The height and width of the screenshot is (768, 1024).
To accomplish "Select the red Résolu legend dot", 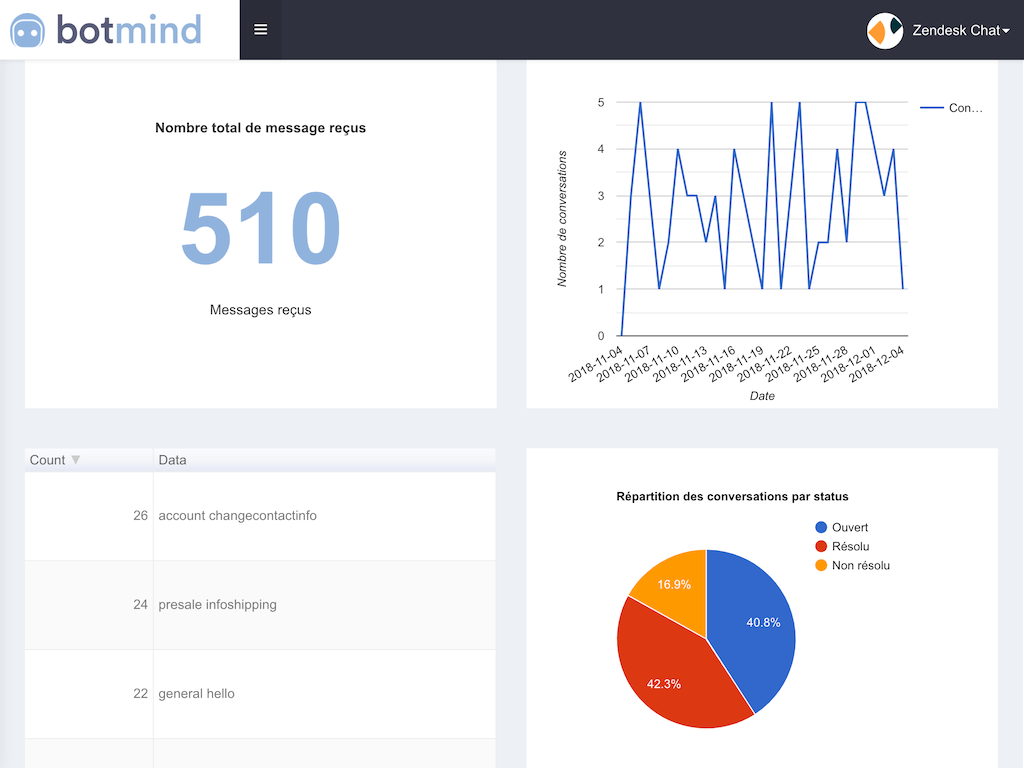I will [822, 546].
